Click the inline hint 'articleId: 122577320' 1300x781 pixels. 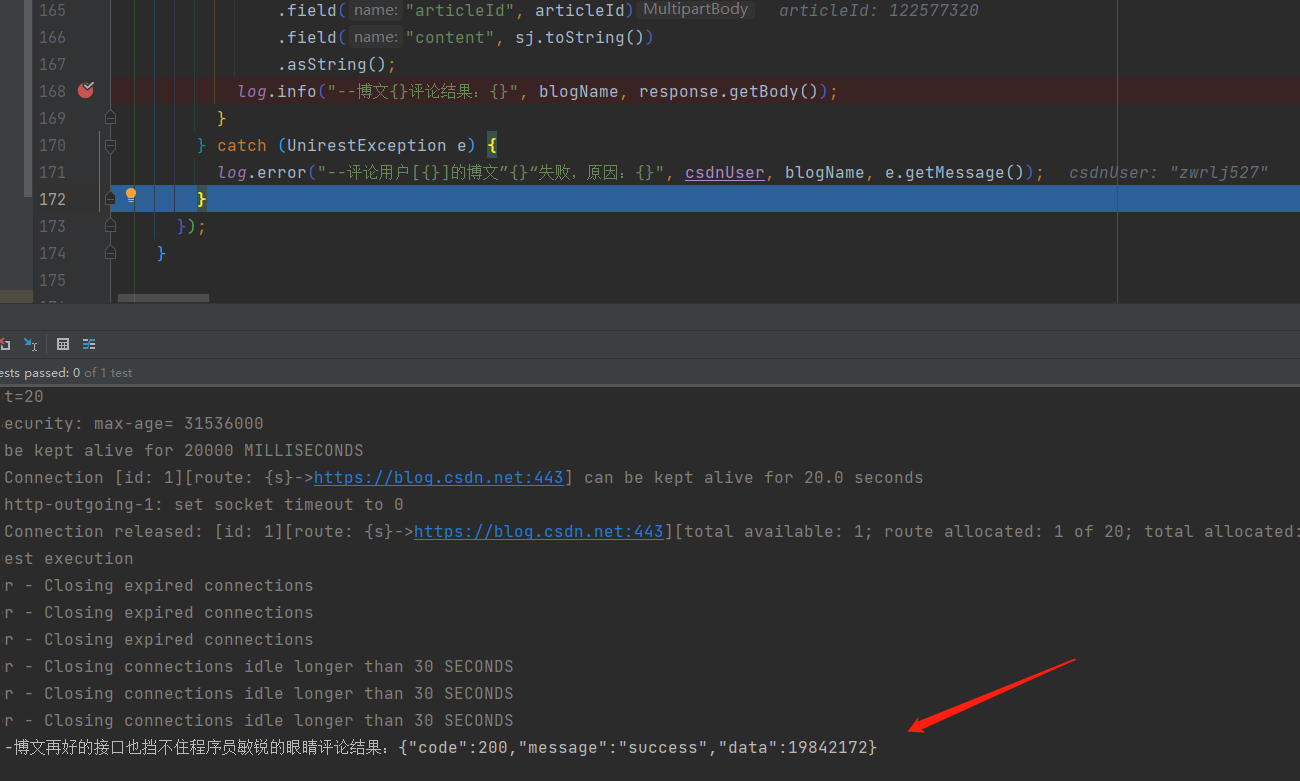pos(879,10)
